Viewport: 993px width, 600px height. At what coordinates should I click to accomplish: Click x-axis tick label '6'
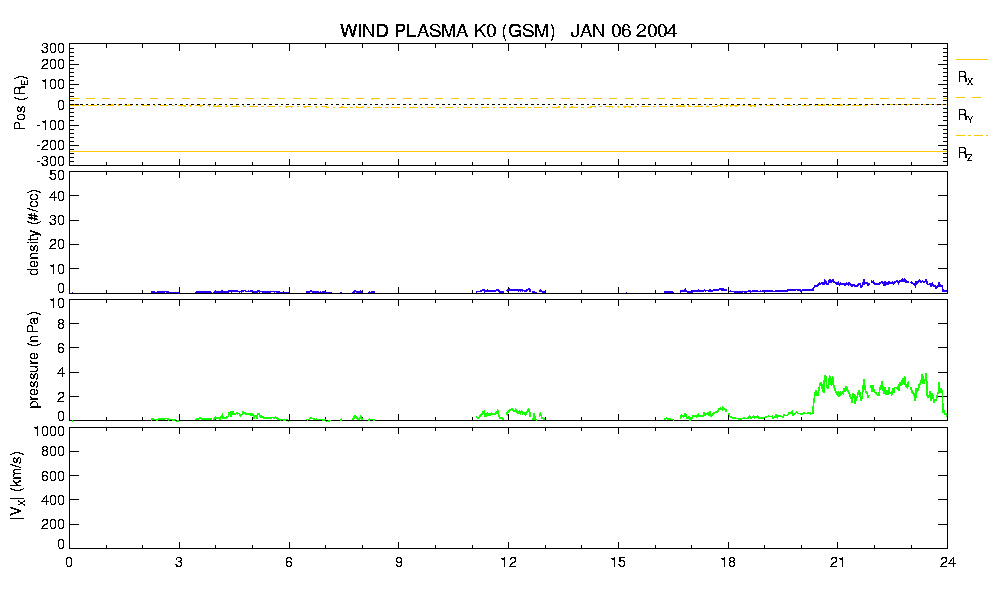coord(289,562)
